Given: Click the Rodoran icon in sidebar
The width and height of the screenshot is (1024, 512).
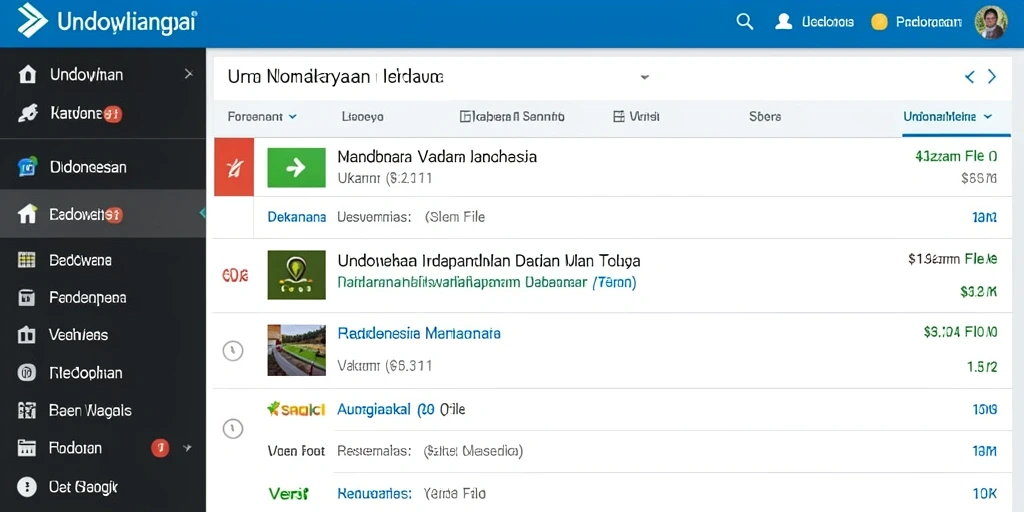Looking at the screenshot, I should pyautogui.click(x=27, y=448).
